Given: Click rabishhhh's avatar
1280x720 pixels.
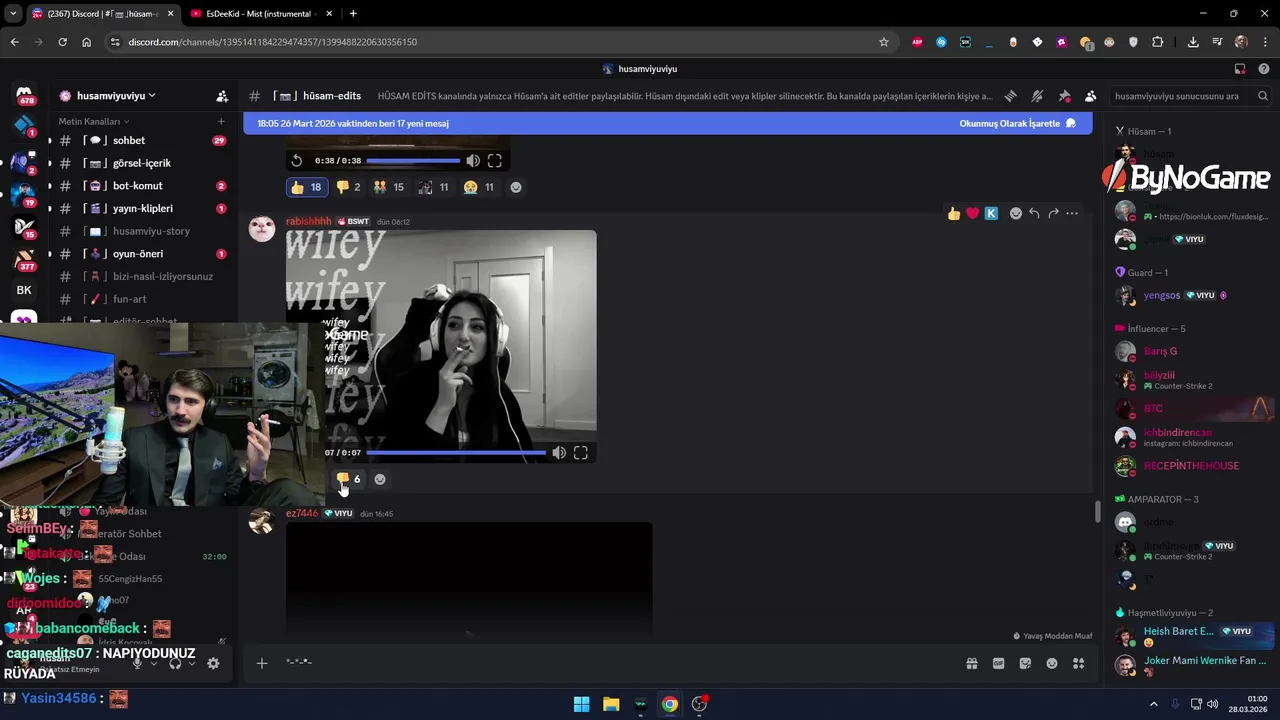Looking at the screenshot, I should (x=262, y=229).
